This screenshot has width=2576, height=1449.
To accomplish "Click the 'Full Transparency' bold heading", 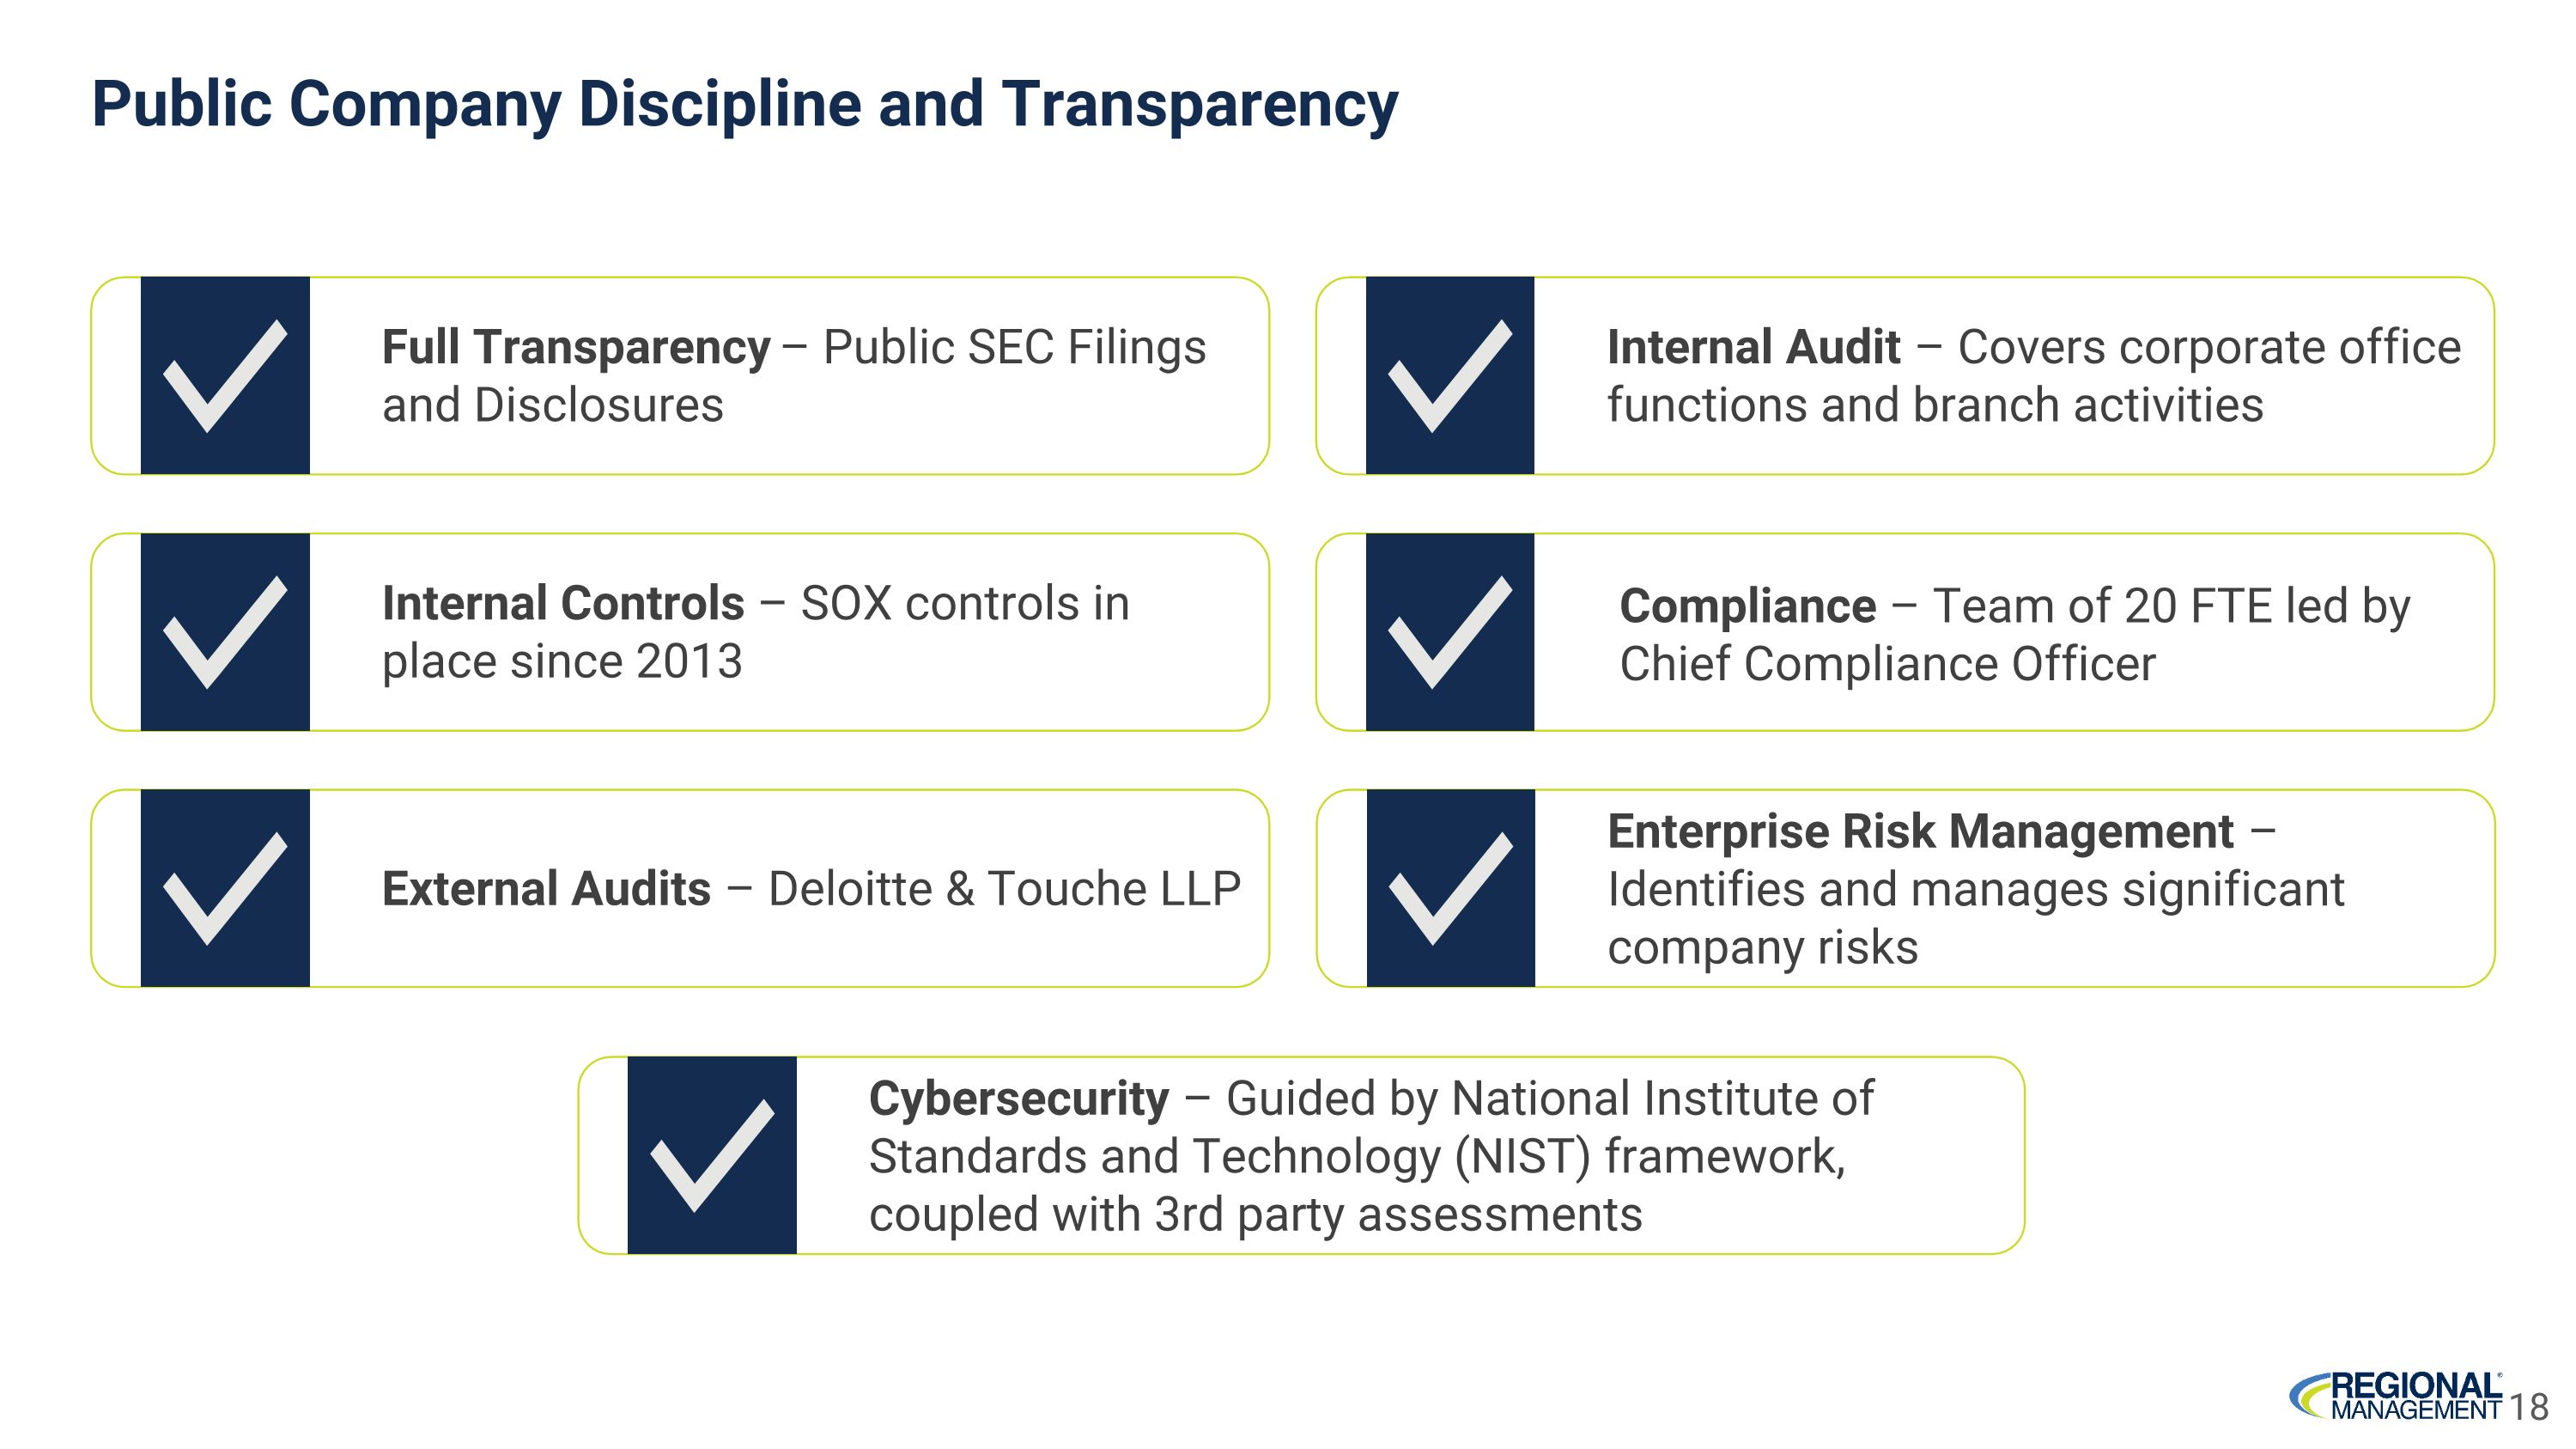I will click(576, 347).
